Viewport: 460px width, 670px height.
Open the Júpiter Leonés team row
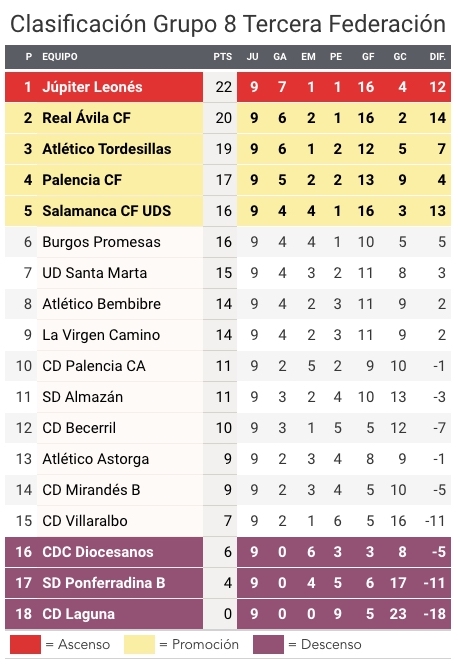[x=228, y=87]
